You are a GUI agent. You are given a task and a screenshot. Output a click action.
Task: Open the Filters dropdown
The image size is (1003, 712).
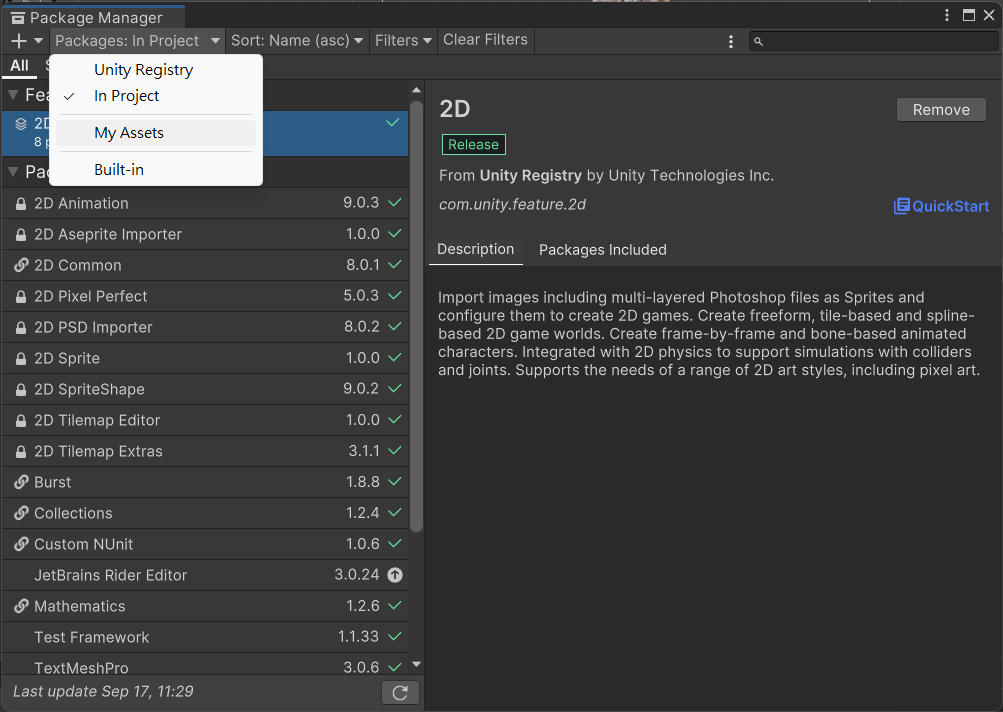click(403, 41)
